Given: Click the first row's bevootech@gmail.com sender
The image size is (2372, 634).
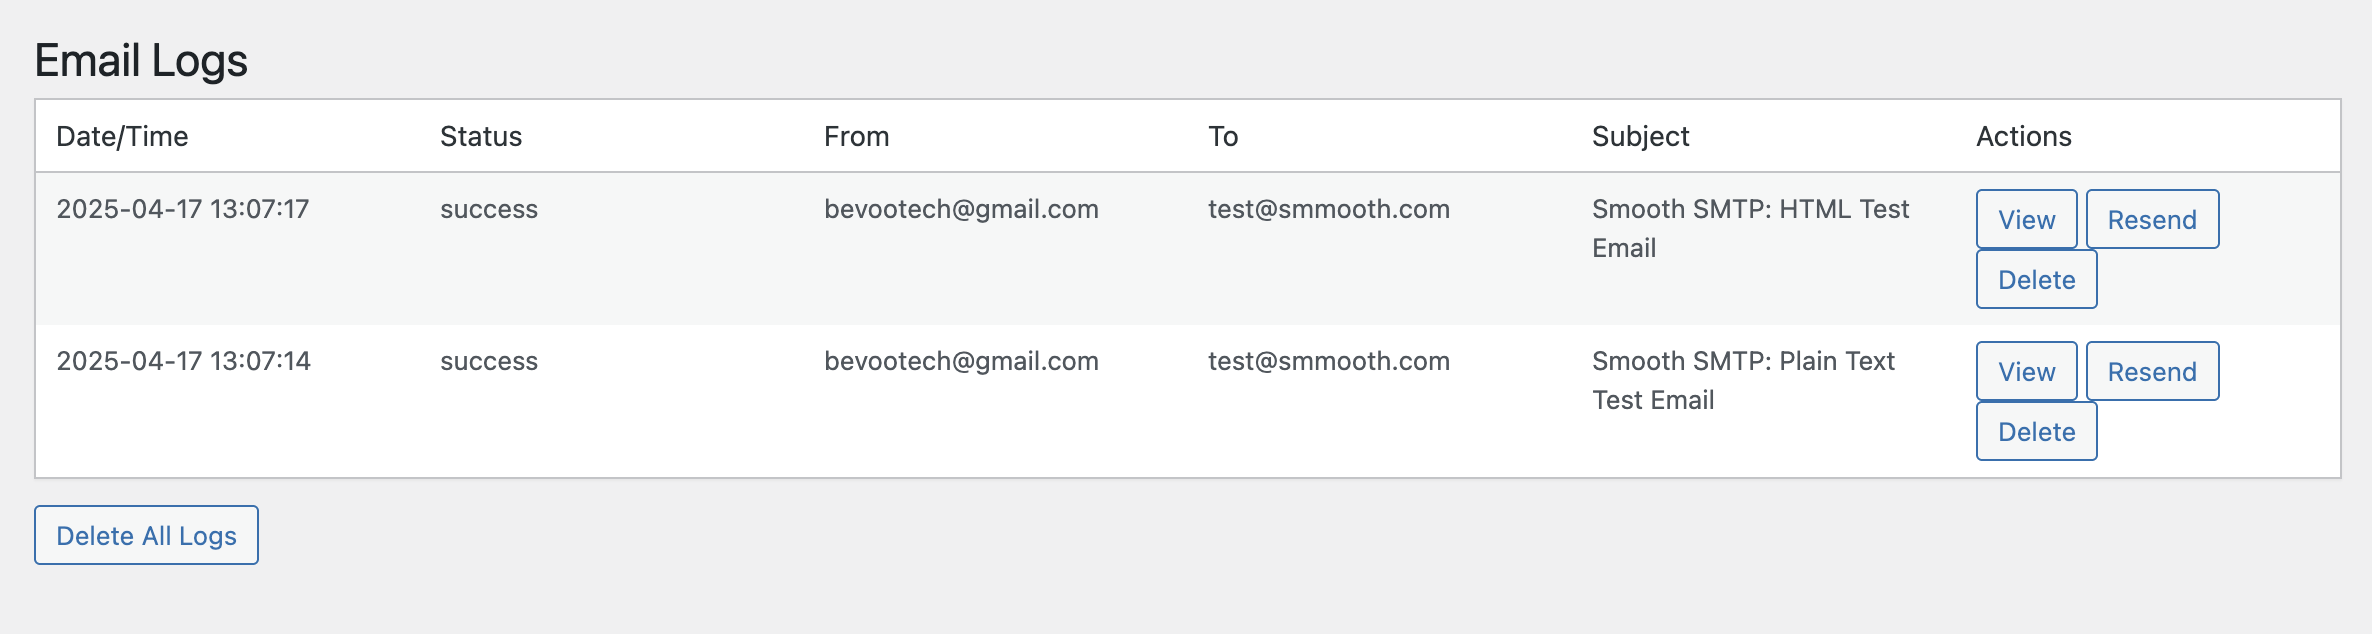Looking at the screenshot, I should pos(961,209).
